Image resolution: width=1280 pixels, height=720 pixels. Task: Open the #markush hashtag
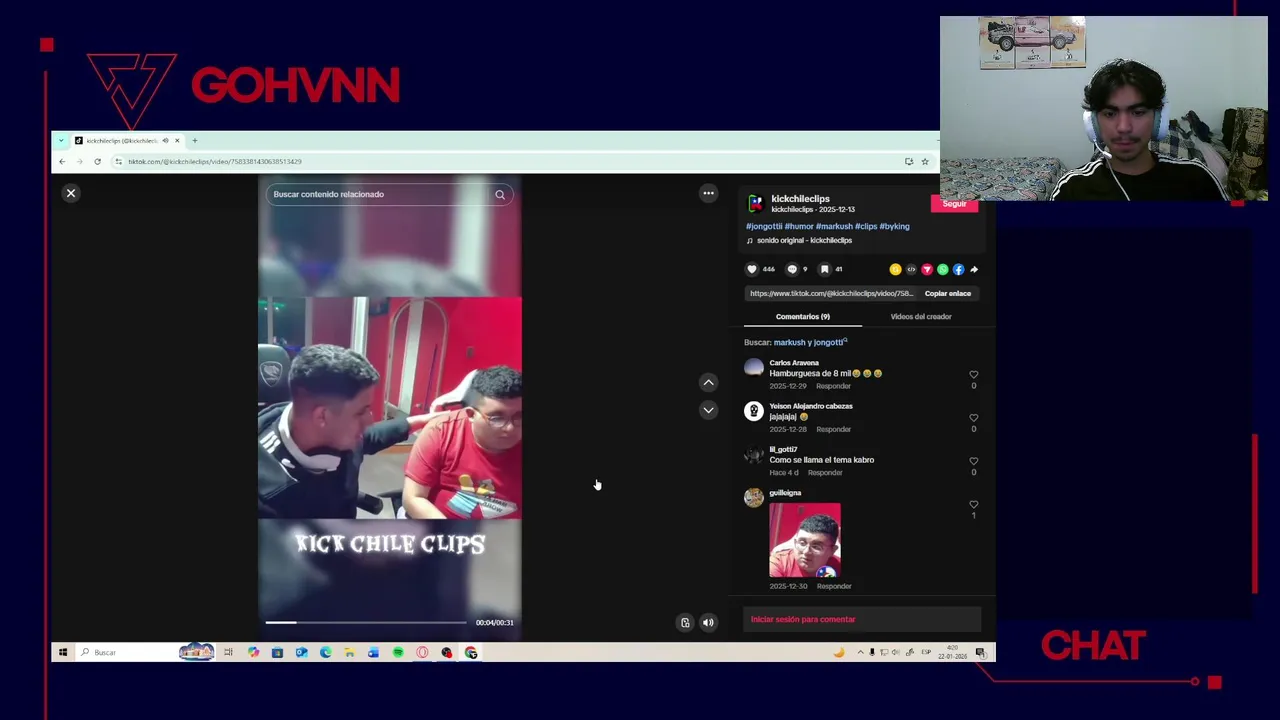834,226
